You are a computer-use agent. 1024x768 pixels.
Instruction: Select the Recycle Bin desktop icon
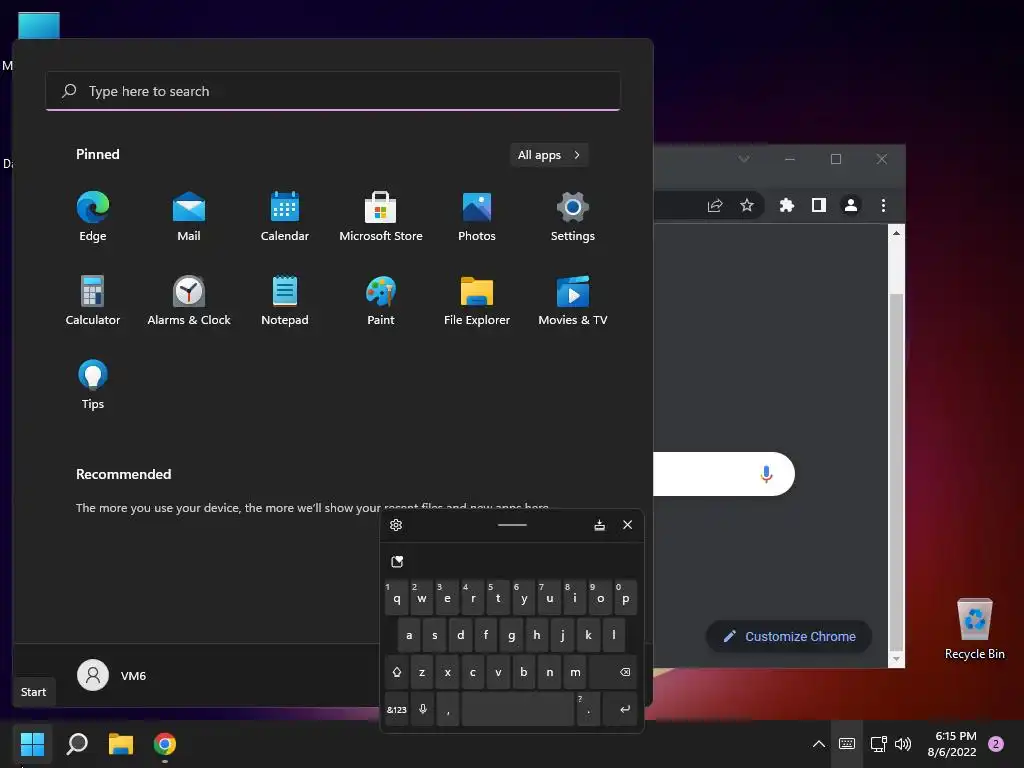974,629
